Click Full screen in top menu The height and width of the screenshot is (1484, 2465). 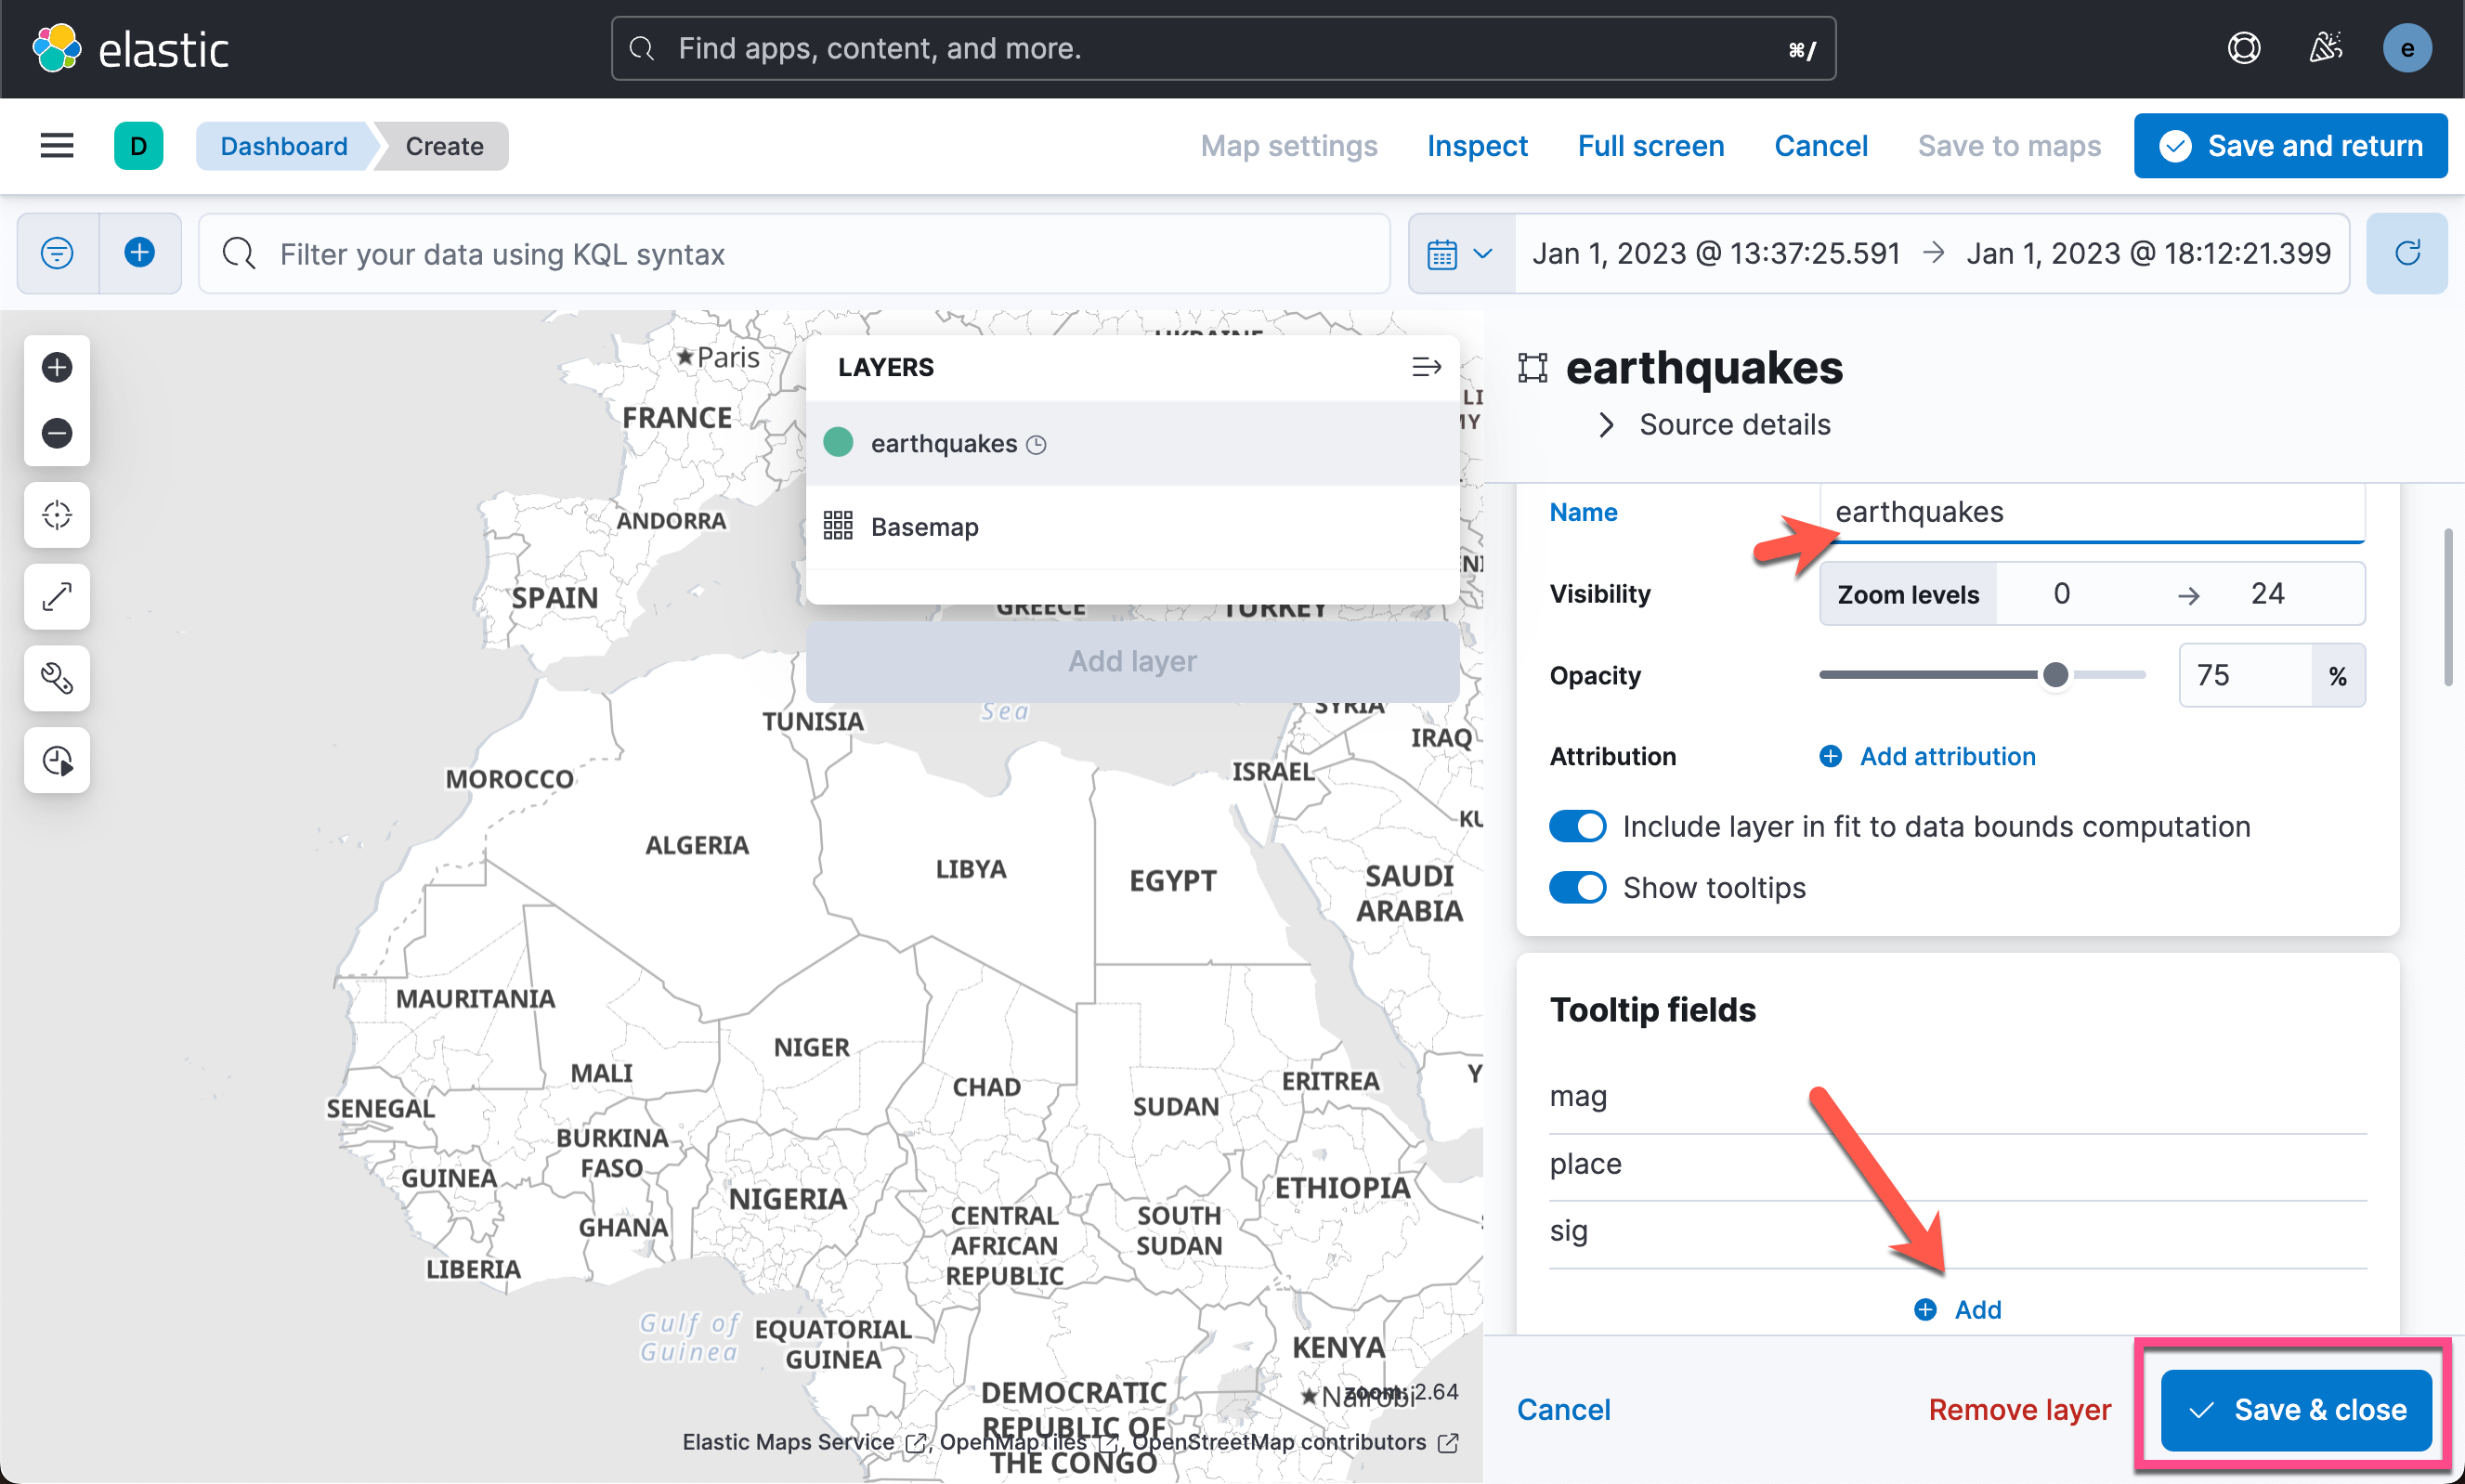(x=1650, y=146)
